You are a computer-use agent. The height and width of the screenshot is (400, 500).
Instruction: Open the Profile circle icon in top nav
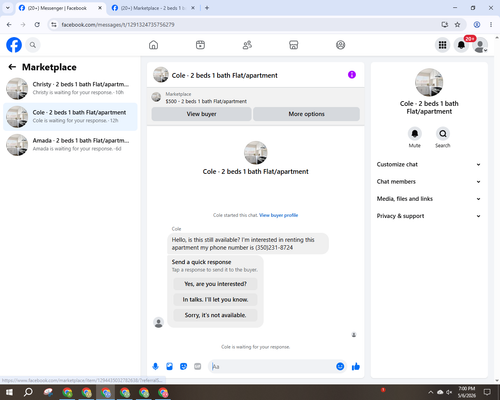[x=340, y=45]
